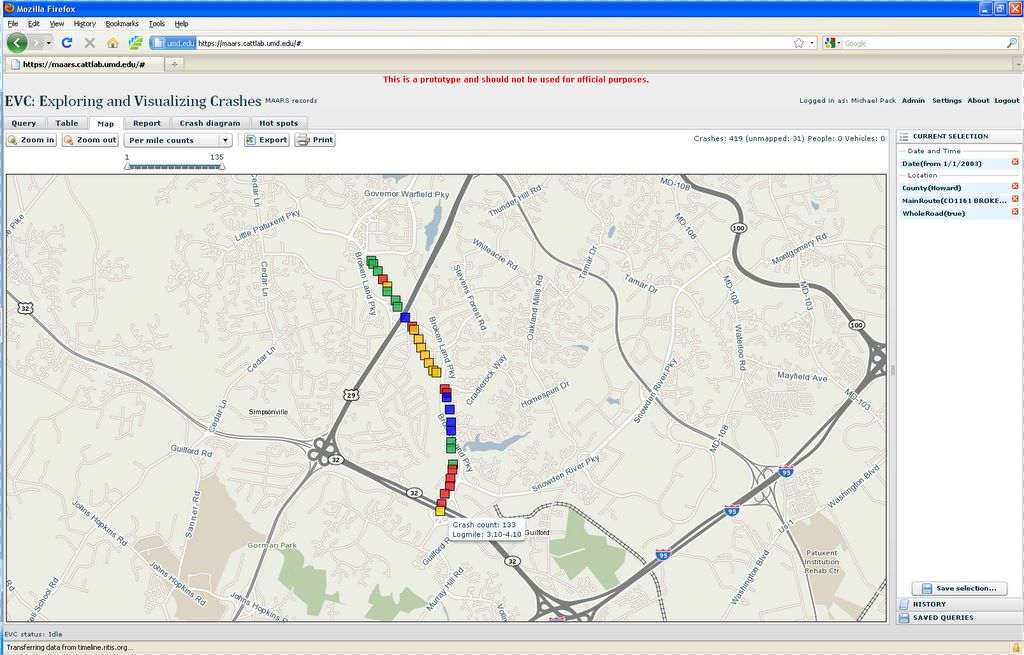Click the Logout link
The image size is (1024, 655).
click(x=1006, y=100)
